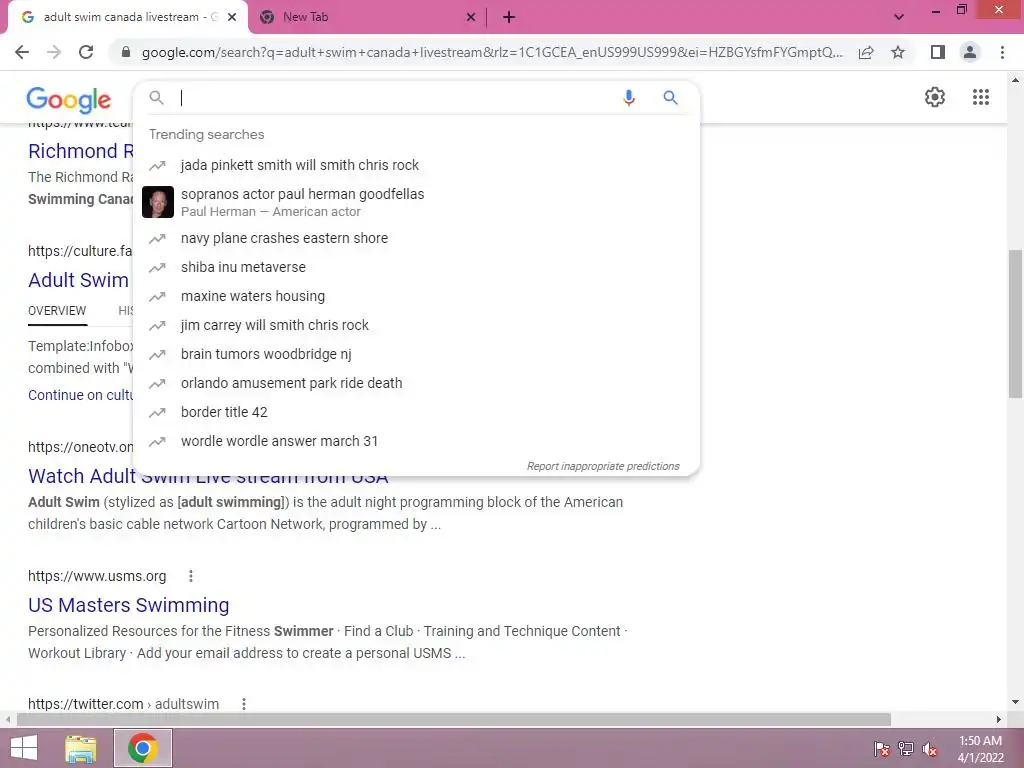Click the voice search microphone icon
The image size is (1024, 768).
point(628,98)
